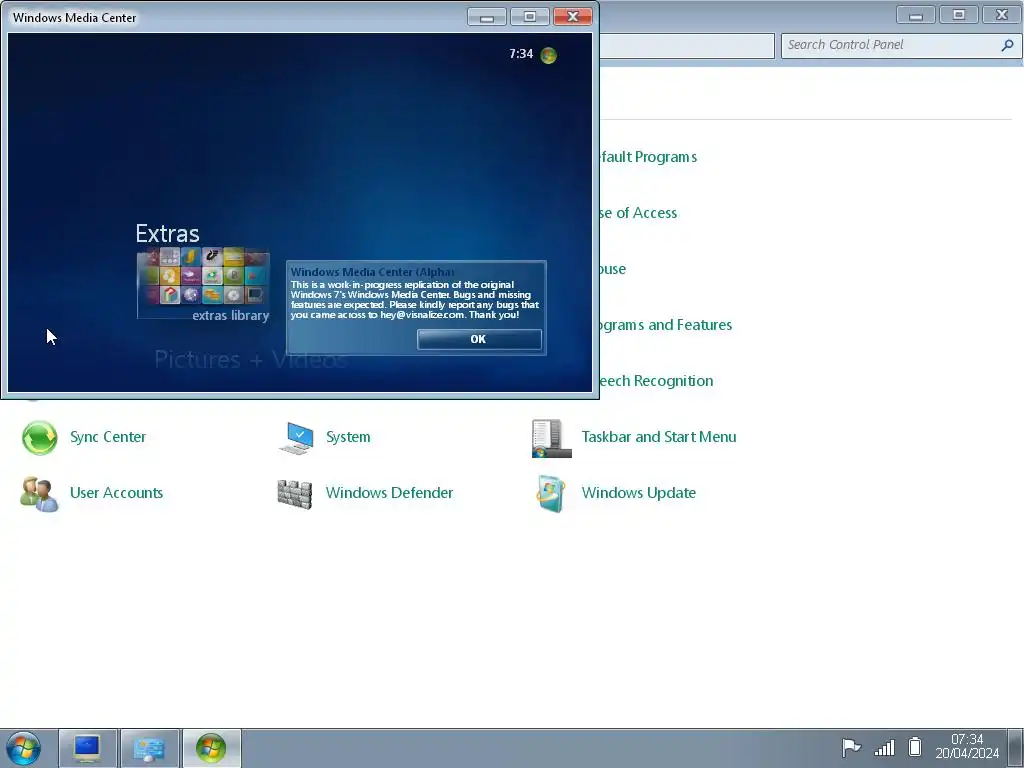Switch to the Control Panel taskbar button
1024x768 pixels.
pos(150,748)
